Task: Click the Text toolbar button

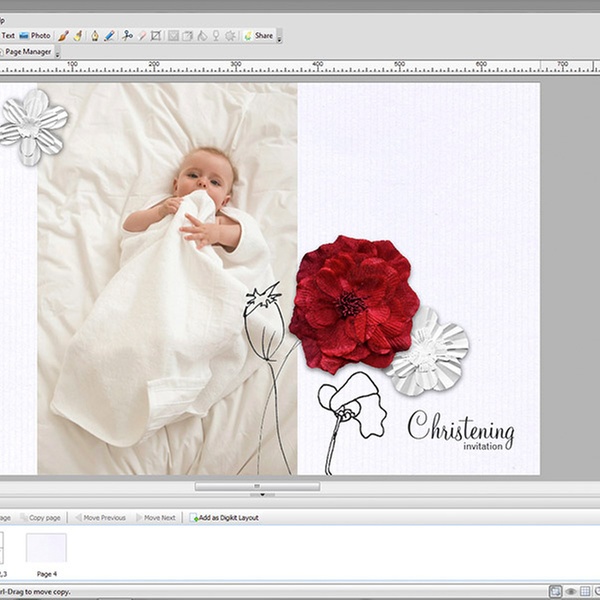Action: (x=8, y=35)
